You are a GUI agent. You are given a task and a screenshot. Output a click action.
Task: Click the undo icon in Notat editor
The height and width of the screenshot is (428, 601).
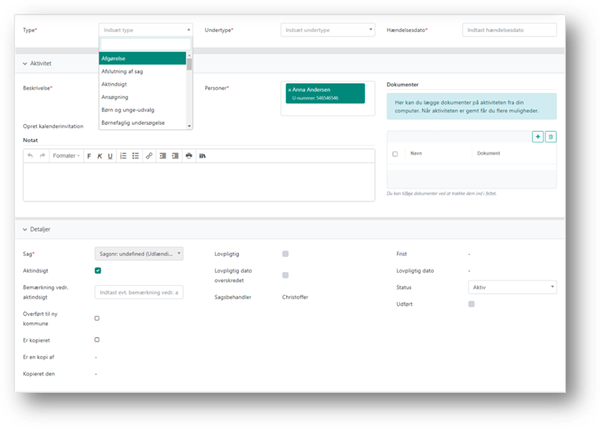click(31, 156)
